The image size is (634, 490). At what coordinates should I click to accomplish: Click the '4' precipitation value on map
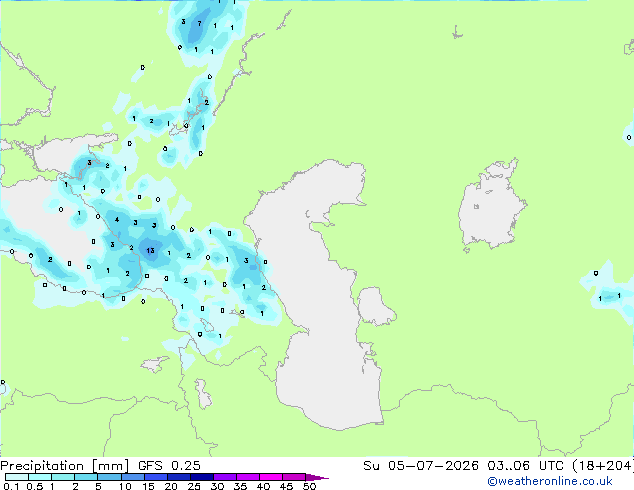coord(117,220)
